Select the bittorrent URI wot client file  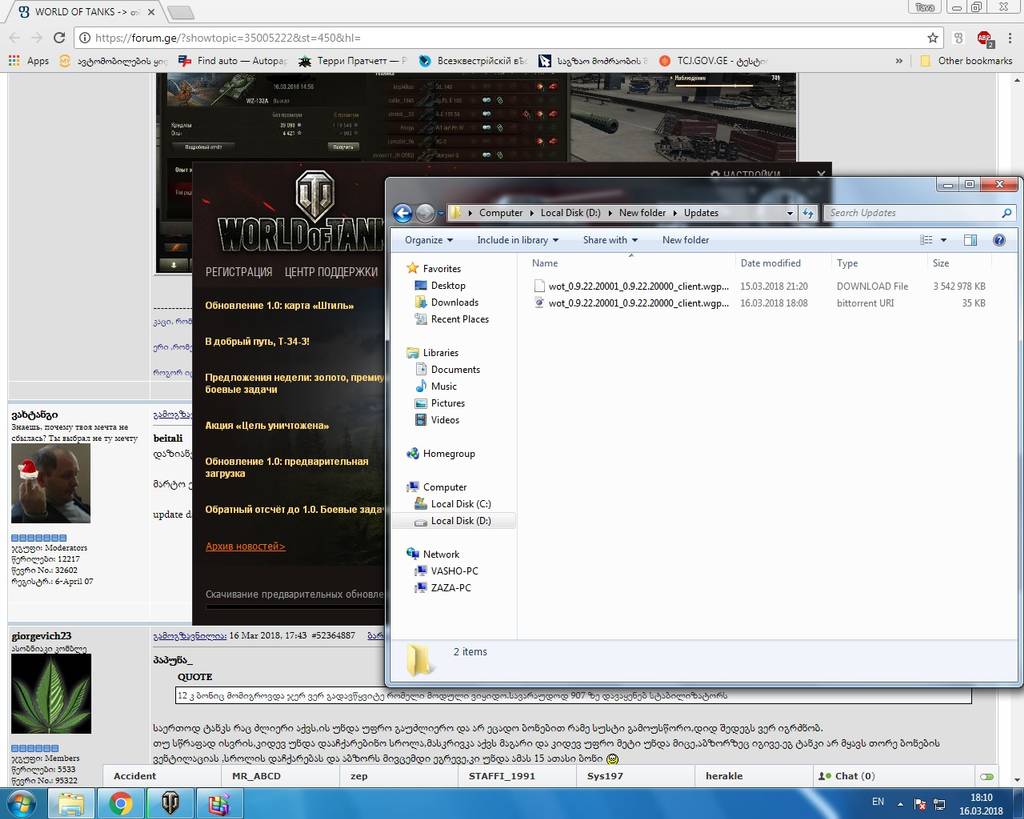click(x=759, y=303)
